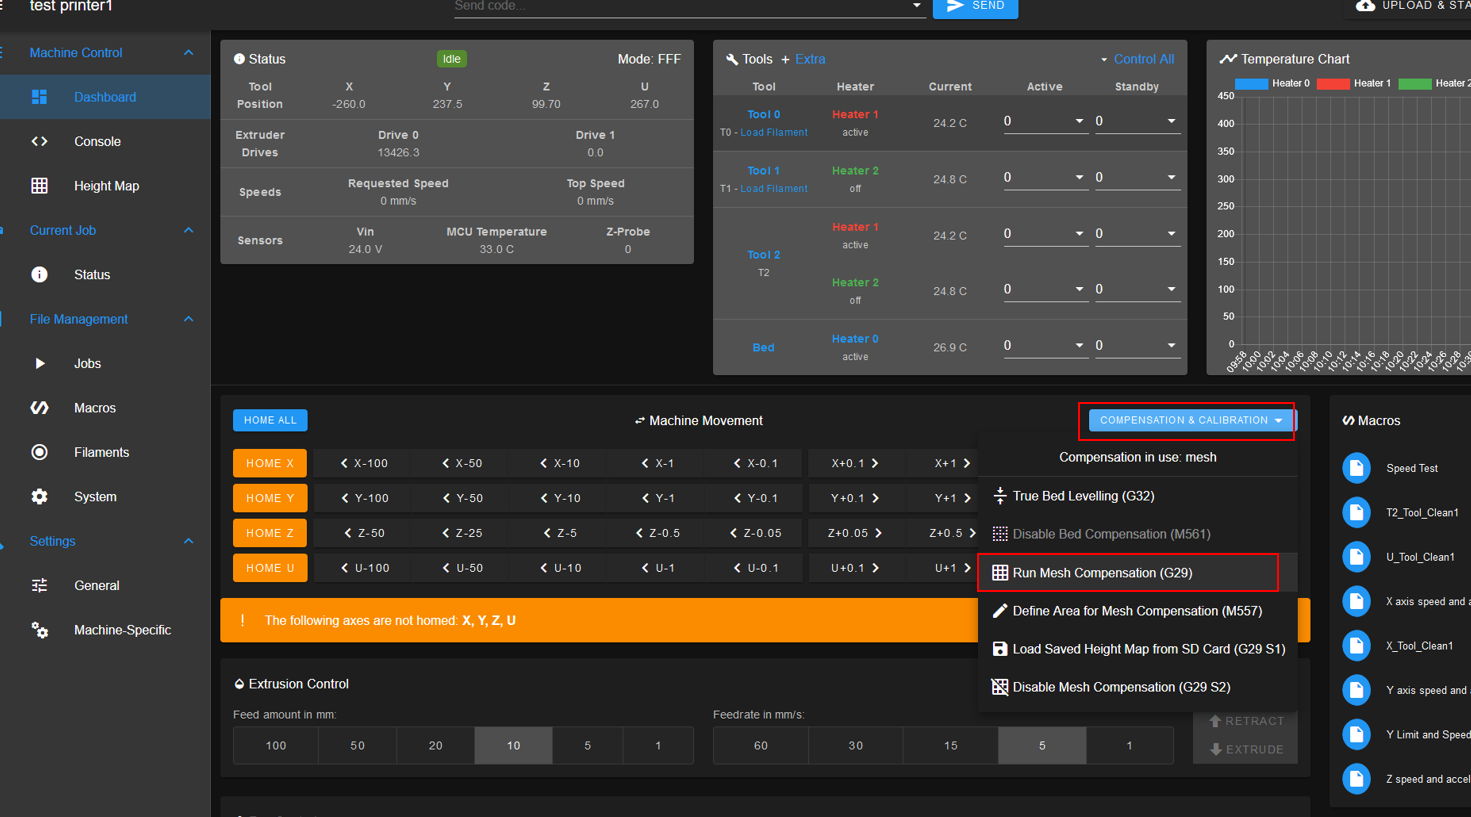
Task: Open Tool 0 active temperature dropdown
Action: 1079,121
